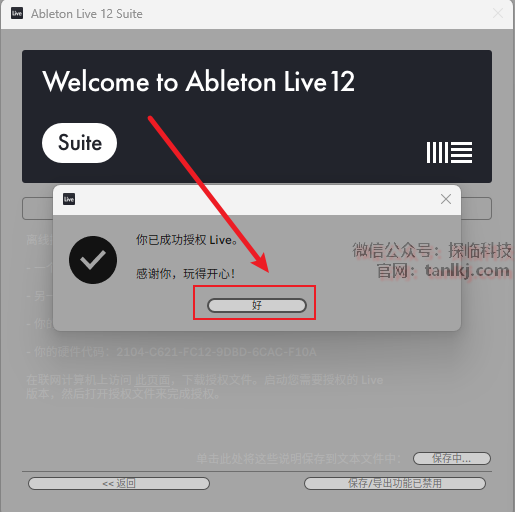Click the Live icon in the dialog header
The height and width of the screenshot is (512, 515).
pos(69,199)
